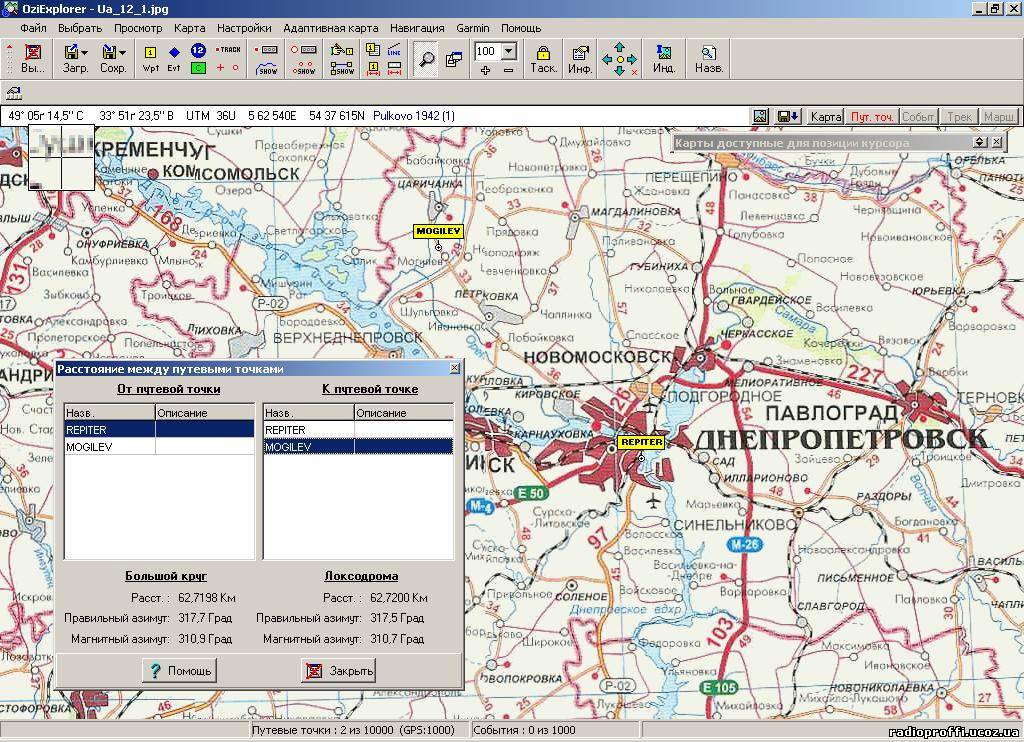
Task: Click the red plus track point icon
Action: click(x=220, y=67)
